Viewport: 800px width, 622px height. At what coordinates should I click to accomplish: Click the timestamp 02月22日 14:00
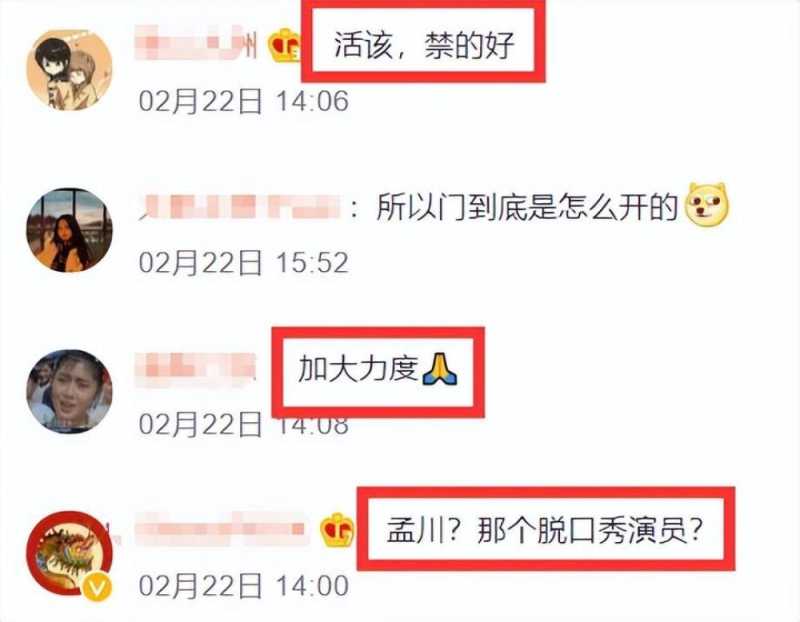(x=244, y=585)
